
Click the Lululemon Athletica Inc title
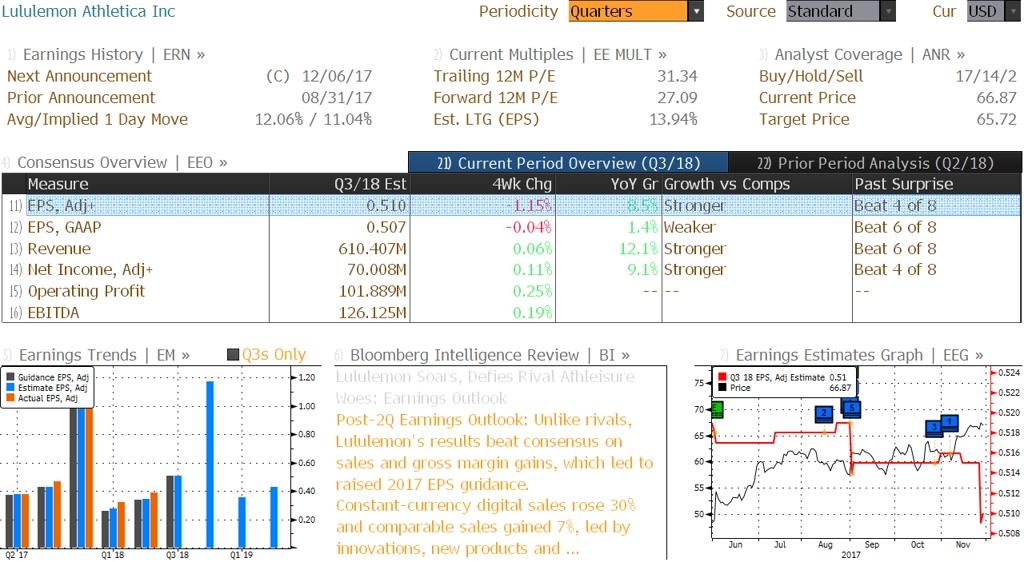[88, 11]
